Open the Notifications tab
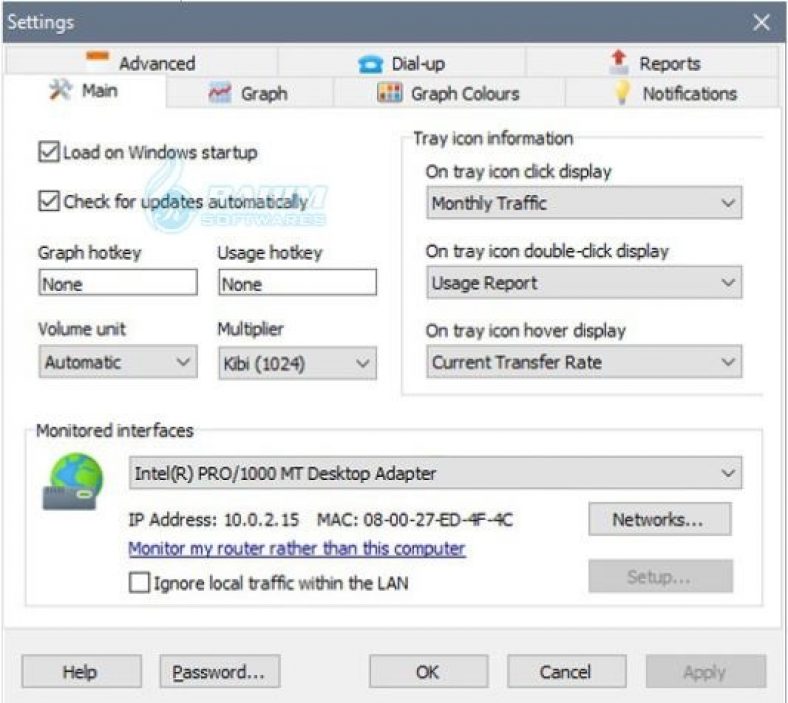Image resolution: width=788 pixels, height=703 pixels. point(672,93)
